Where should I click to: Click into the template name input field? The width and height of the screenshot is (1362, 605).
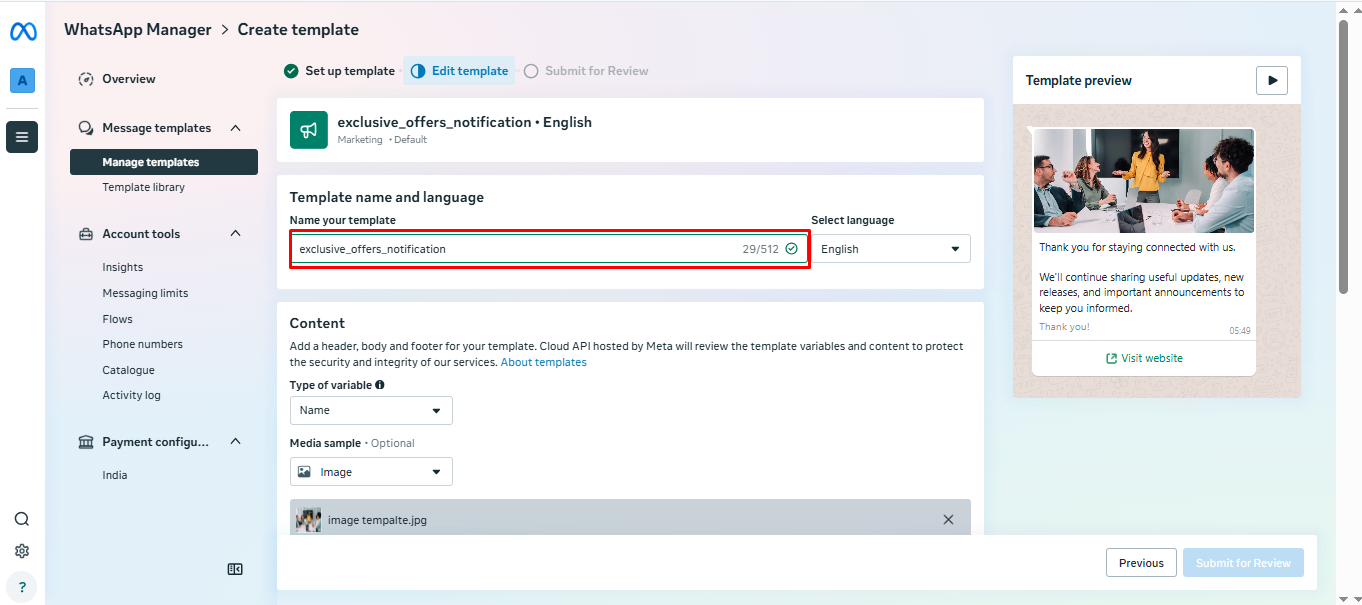tap(549, 249)
